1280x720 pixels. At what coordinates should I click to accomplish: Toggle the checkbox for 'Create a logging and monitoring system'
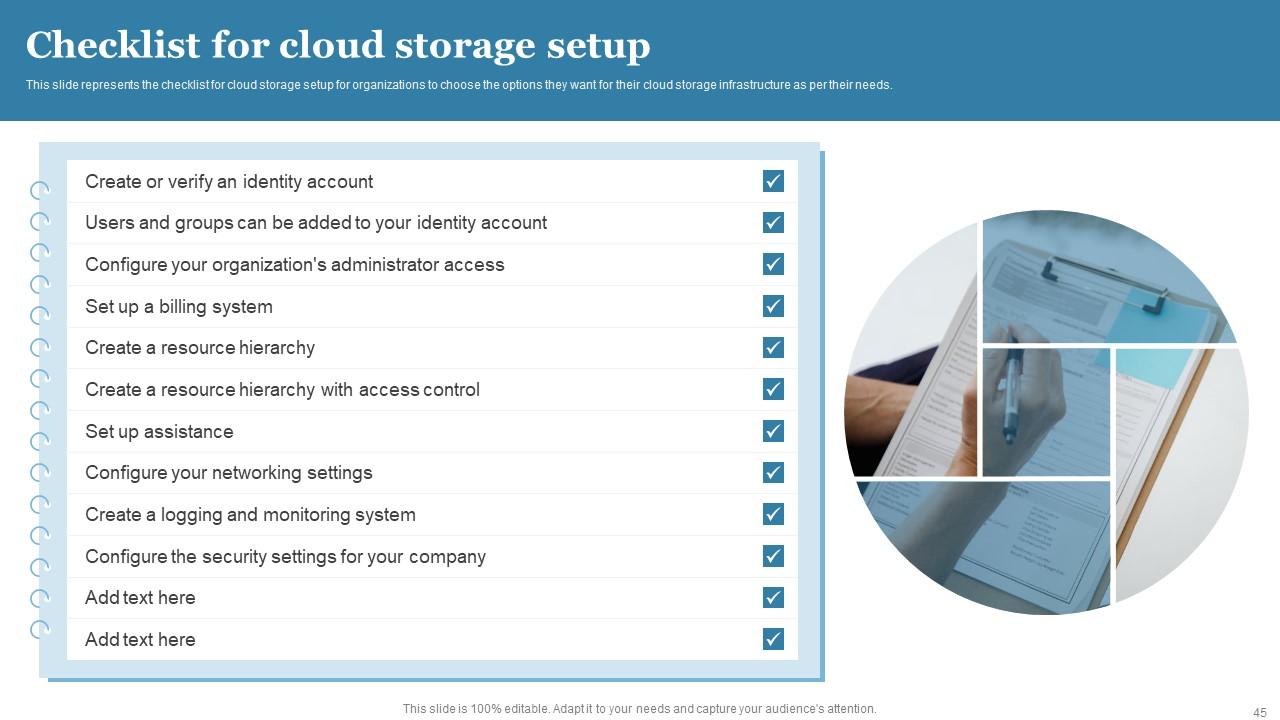(773, 514)
